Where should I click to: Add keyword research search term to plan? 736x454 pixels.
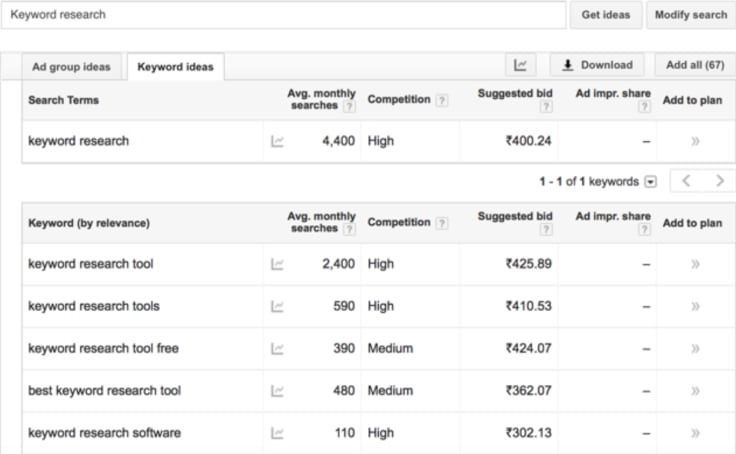tap(695, 141)
